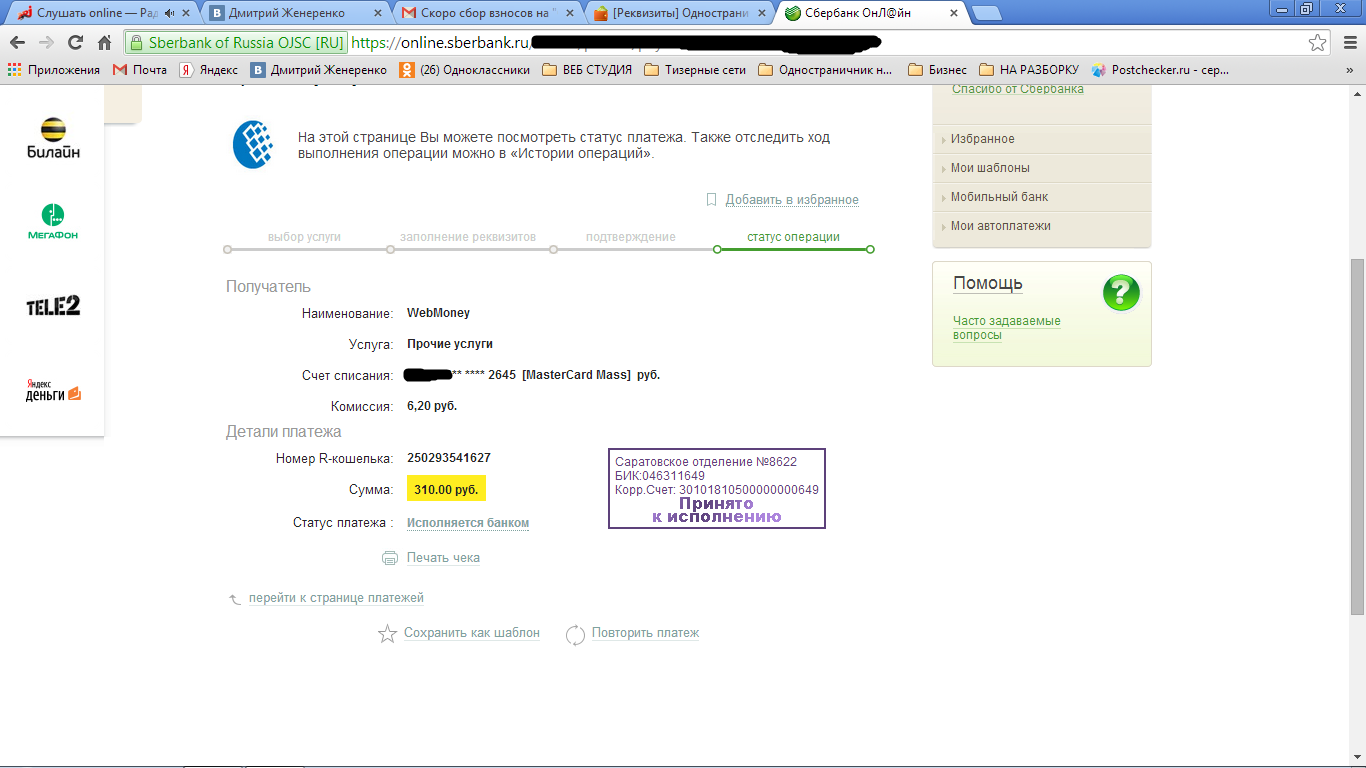The height and width of the screenshot is (768, 1366).
Task: Open the Бизнес bookmarks folder
Action: tap(937, 70)
